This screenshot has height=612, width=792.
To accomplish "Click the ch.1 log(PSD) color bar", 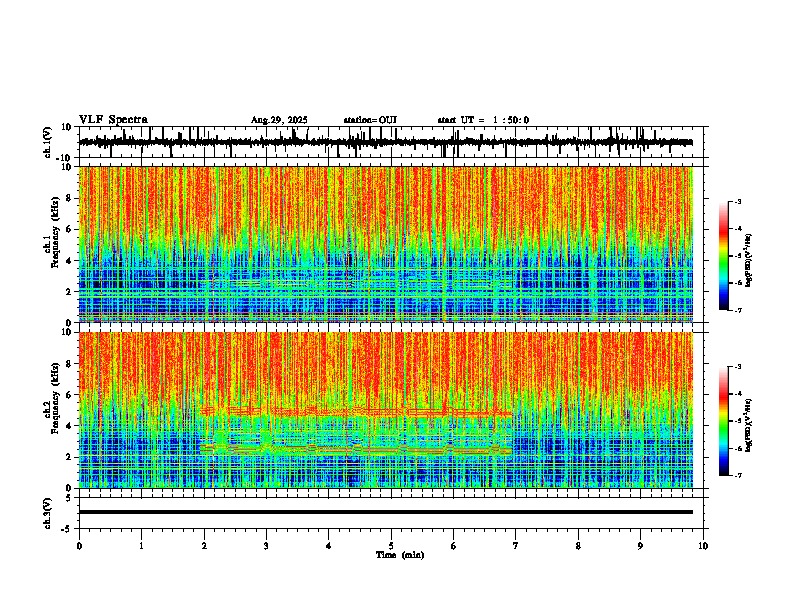I will pyautogui.click(x=724, y=256).
